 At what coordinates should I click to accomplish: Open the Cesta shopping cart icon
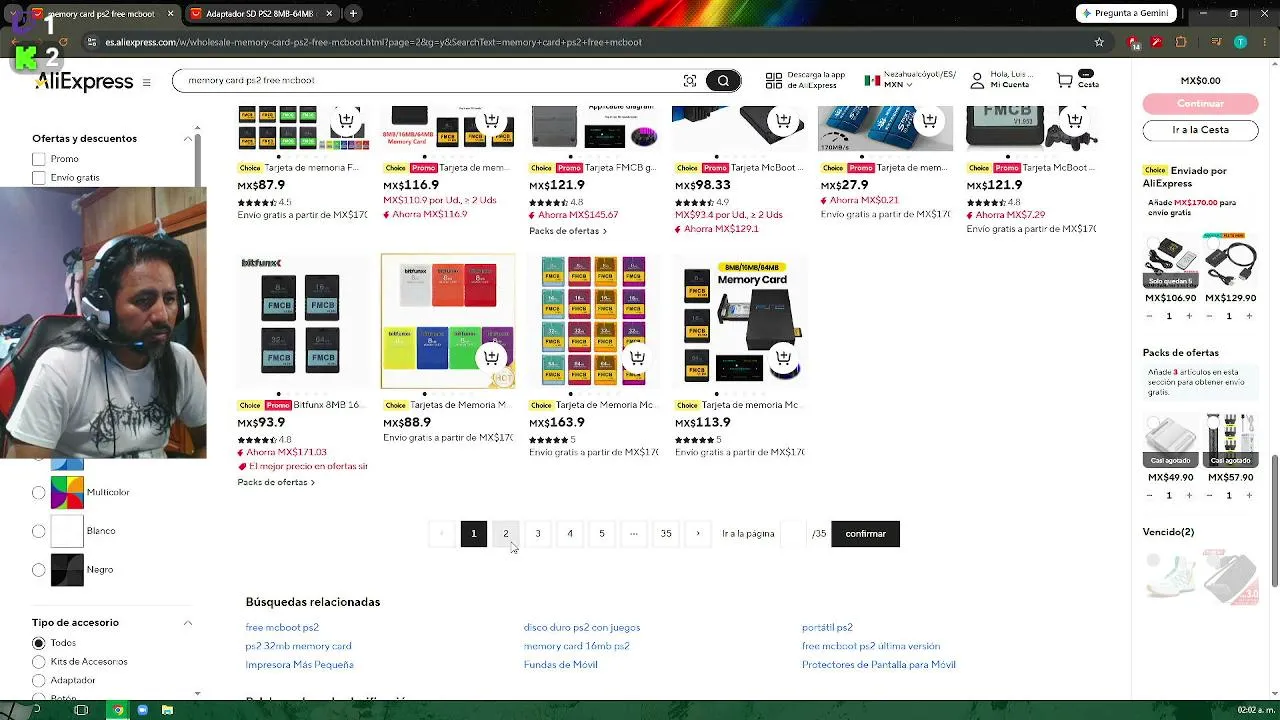[1065, 81]
